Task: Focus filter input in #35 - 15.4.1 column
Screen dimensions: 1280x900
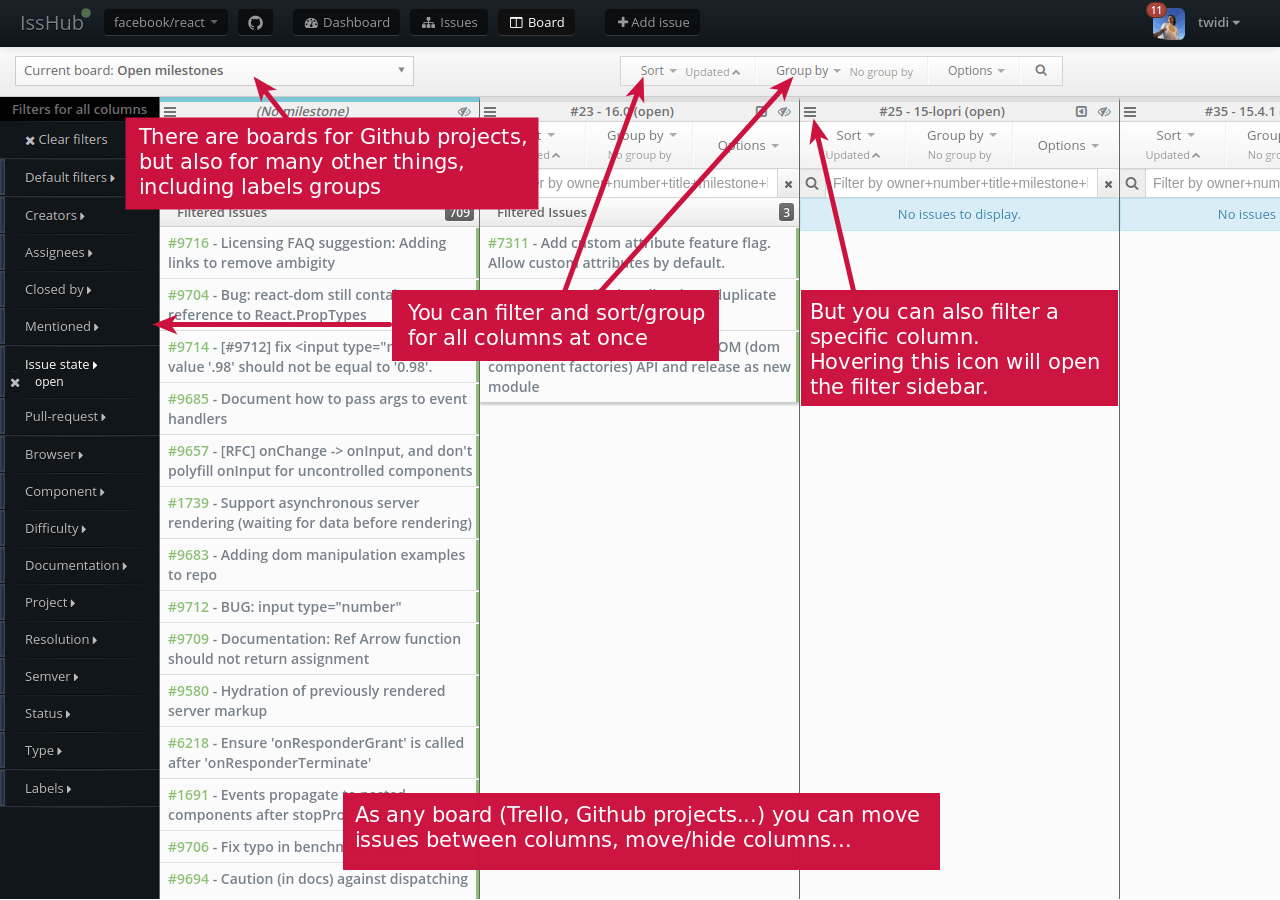Action: point(1213,184)
